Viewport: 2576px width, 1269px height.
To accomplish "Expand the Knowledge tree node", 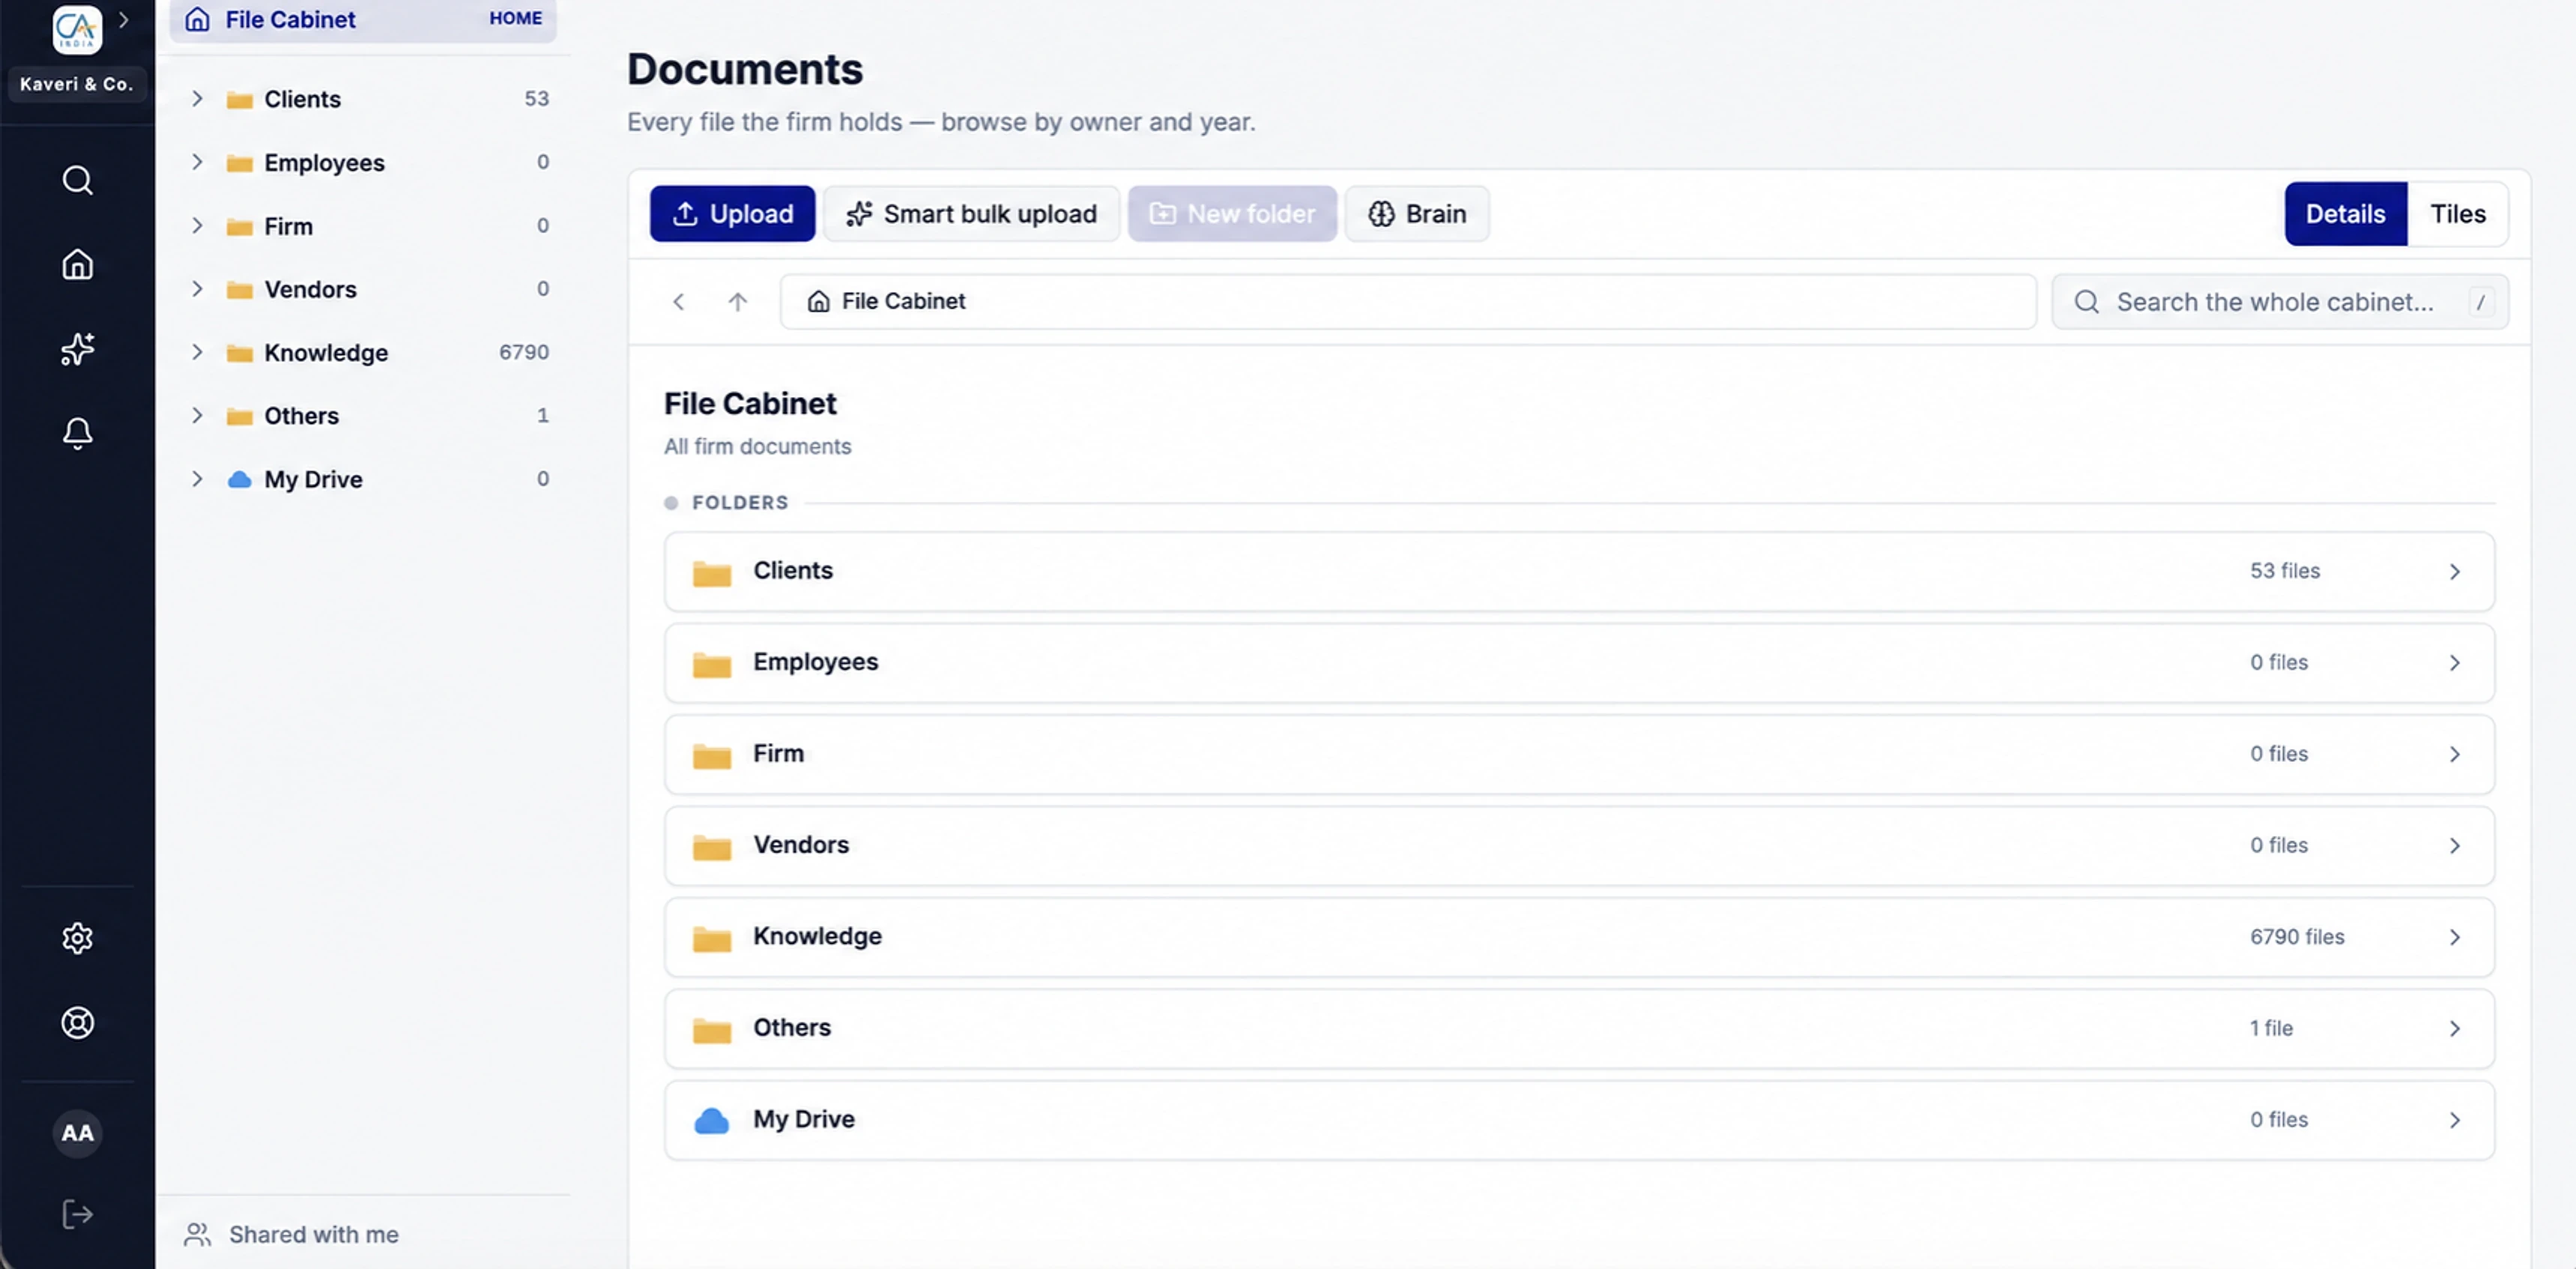I will click(x=197, y=351).
